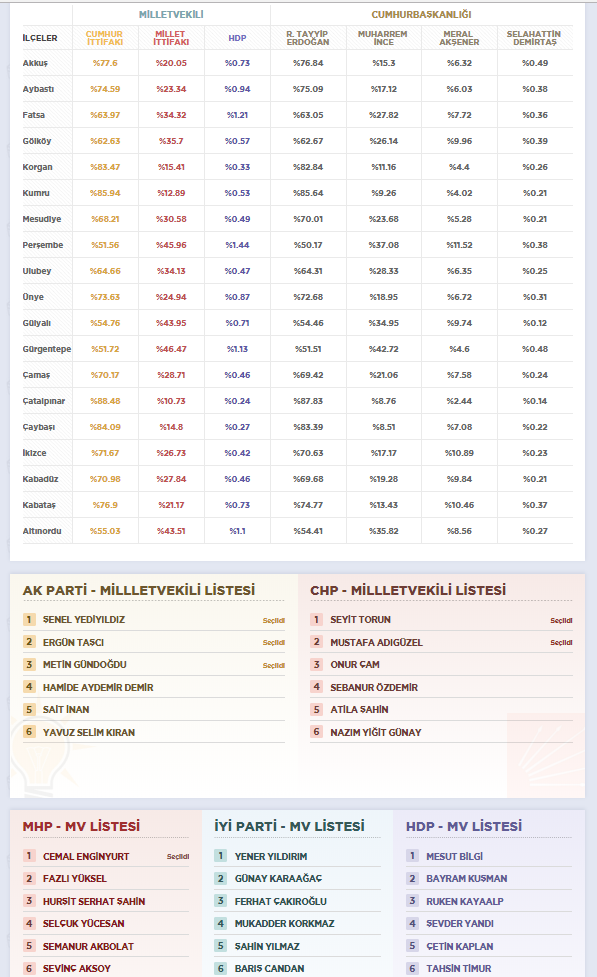Click the Çaybaşı district row label
This screenshot has height=977, width=597.
pyautogui.click(x=39, y=427)
